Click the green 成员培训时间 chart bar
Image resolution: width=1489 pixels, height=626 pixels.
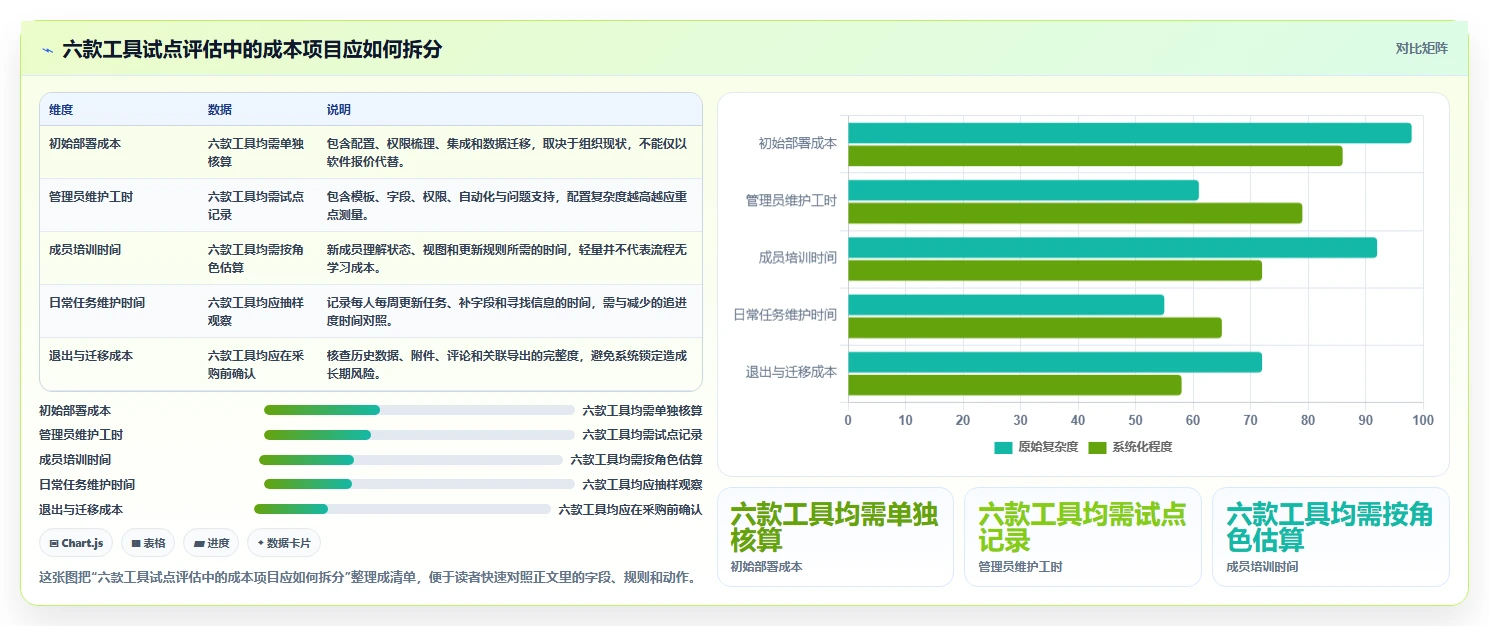tap(1055, 271)
